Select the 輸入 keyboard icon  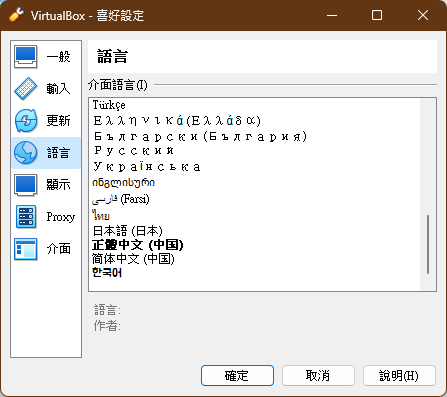click(x=26, y=89)
